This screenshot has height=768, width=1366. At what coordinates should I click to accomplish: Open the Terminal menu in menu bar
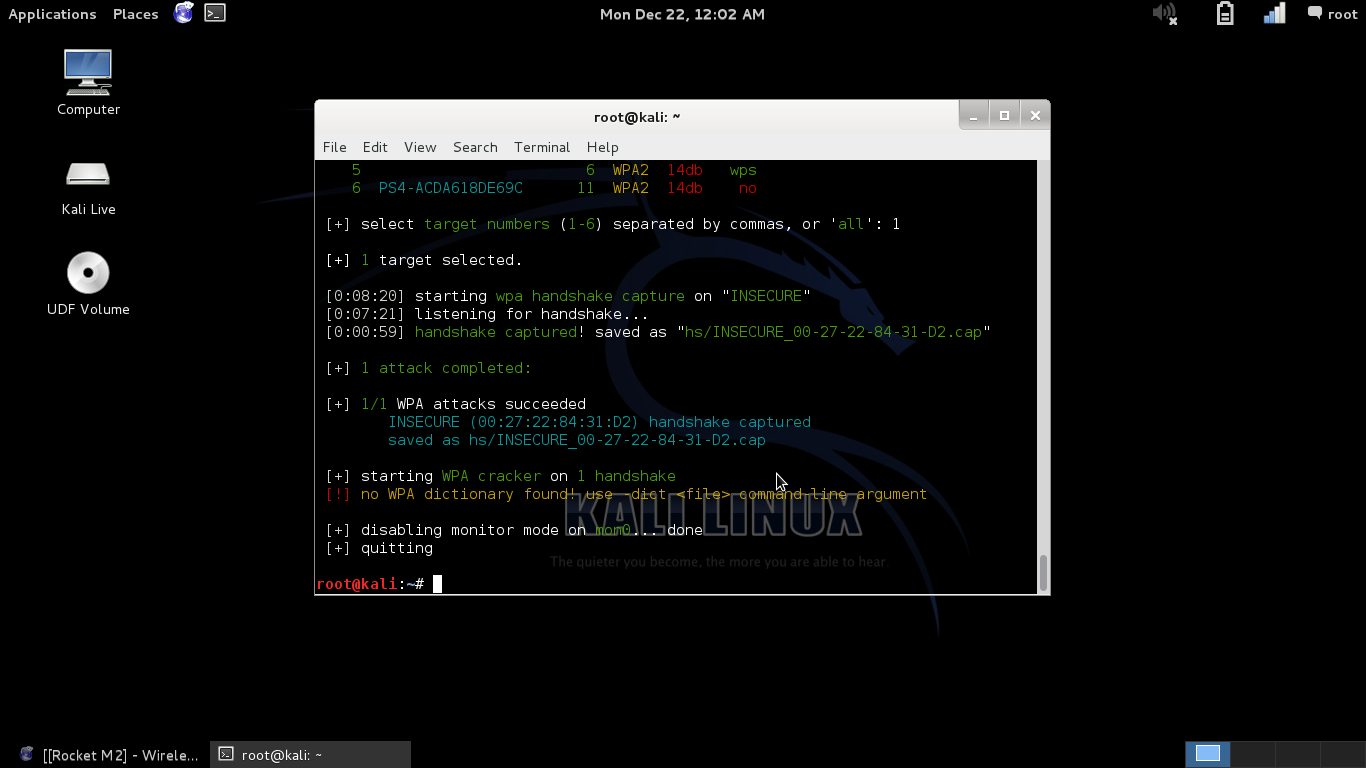point(542,147)
